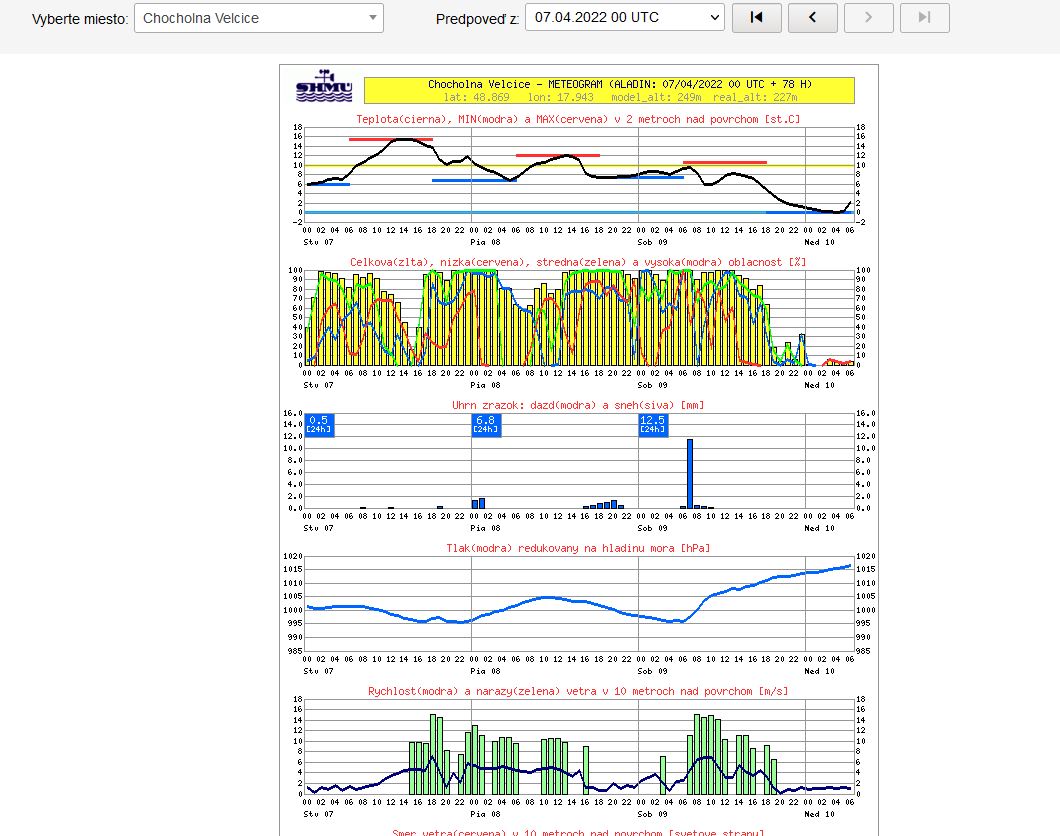The width and height of the screenshot is (1060, 836).
Task: Click the SHMU logo in the meteogram
Action: tap(324, 87)
